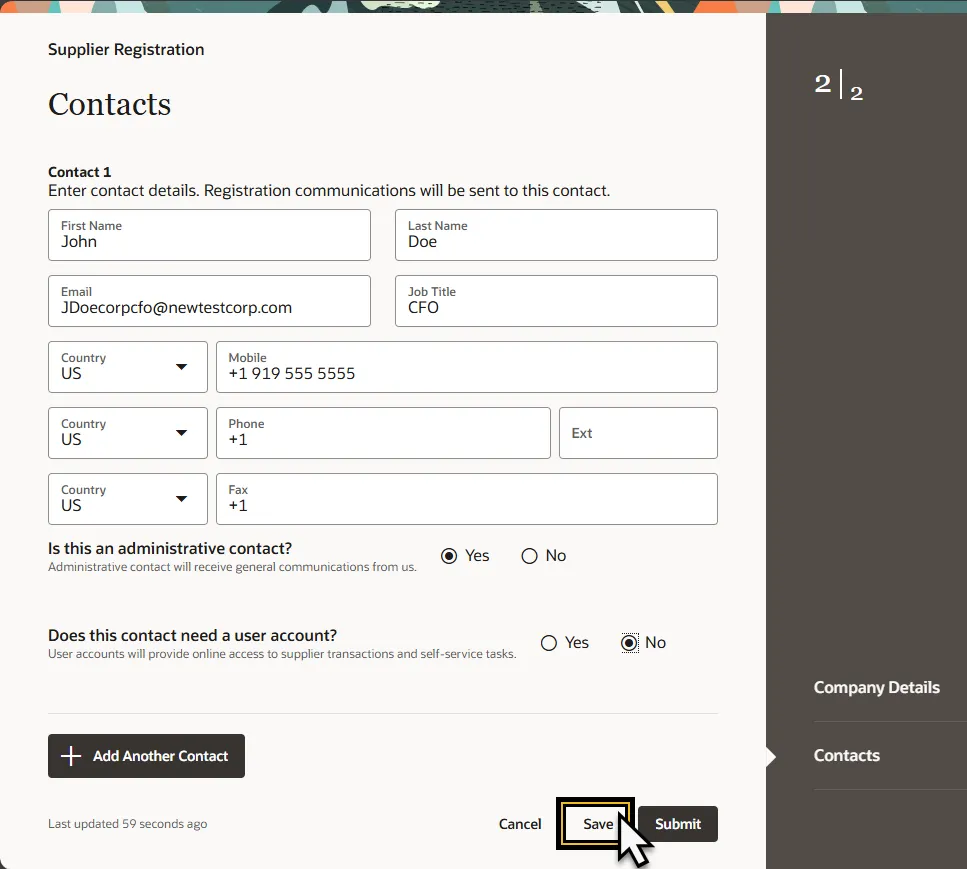Submit the supplier registration
The image size is (967, 869).
click(677, 824)
